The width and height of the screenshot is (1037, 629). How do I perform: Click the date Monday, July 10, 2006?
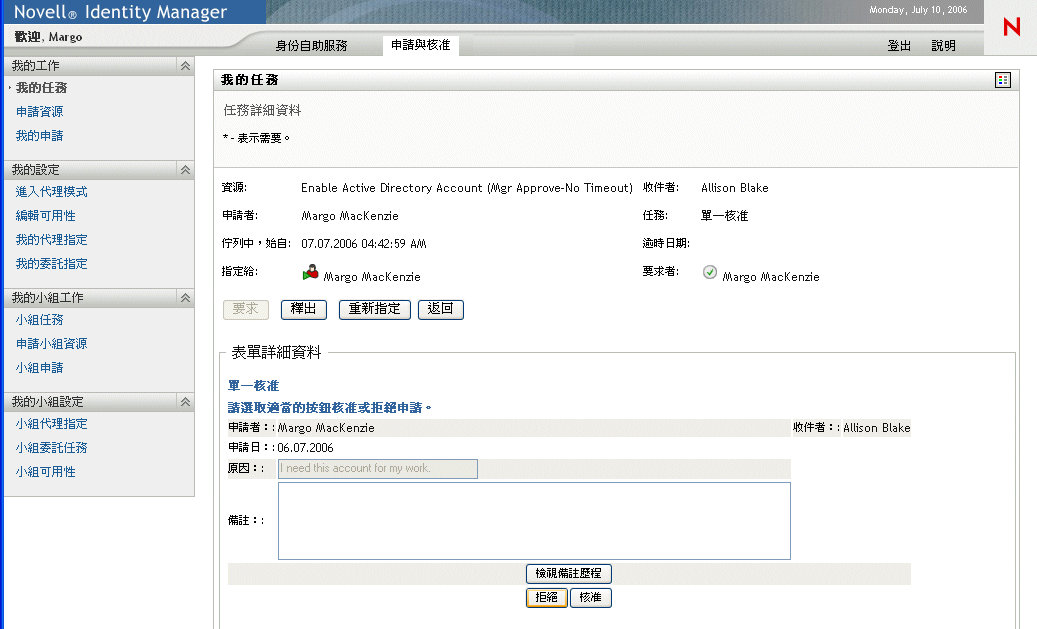pos(918,10)
